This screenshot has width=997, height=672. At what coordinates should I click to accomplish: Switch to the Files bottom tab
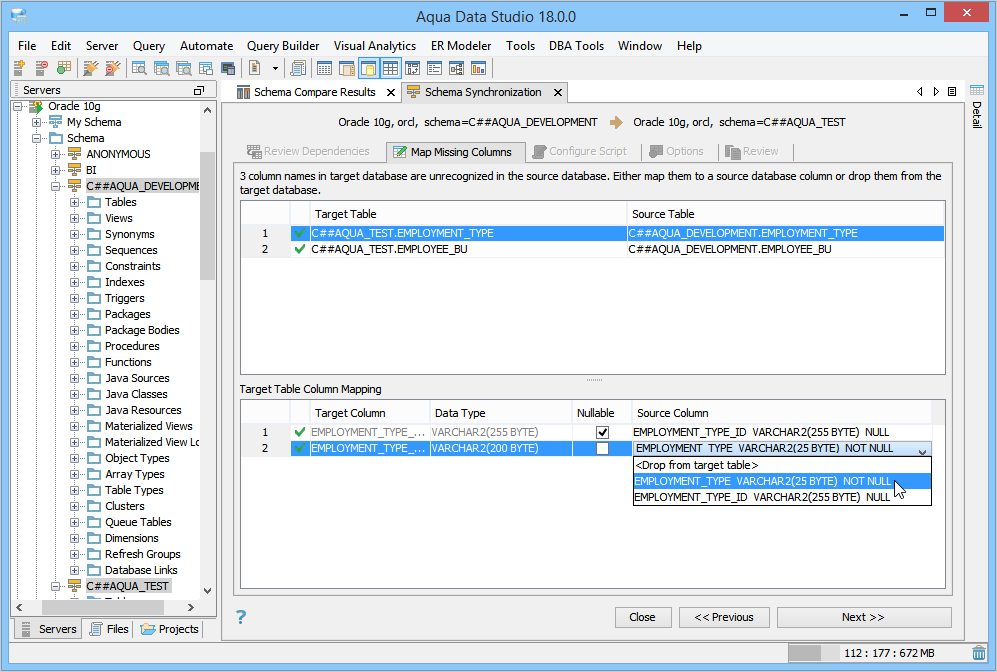pos(110,629)
